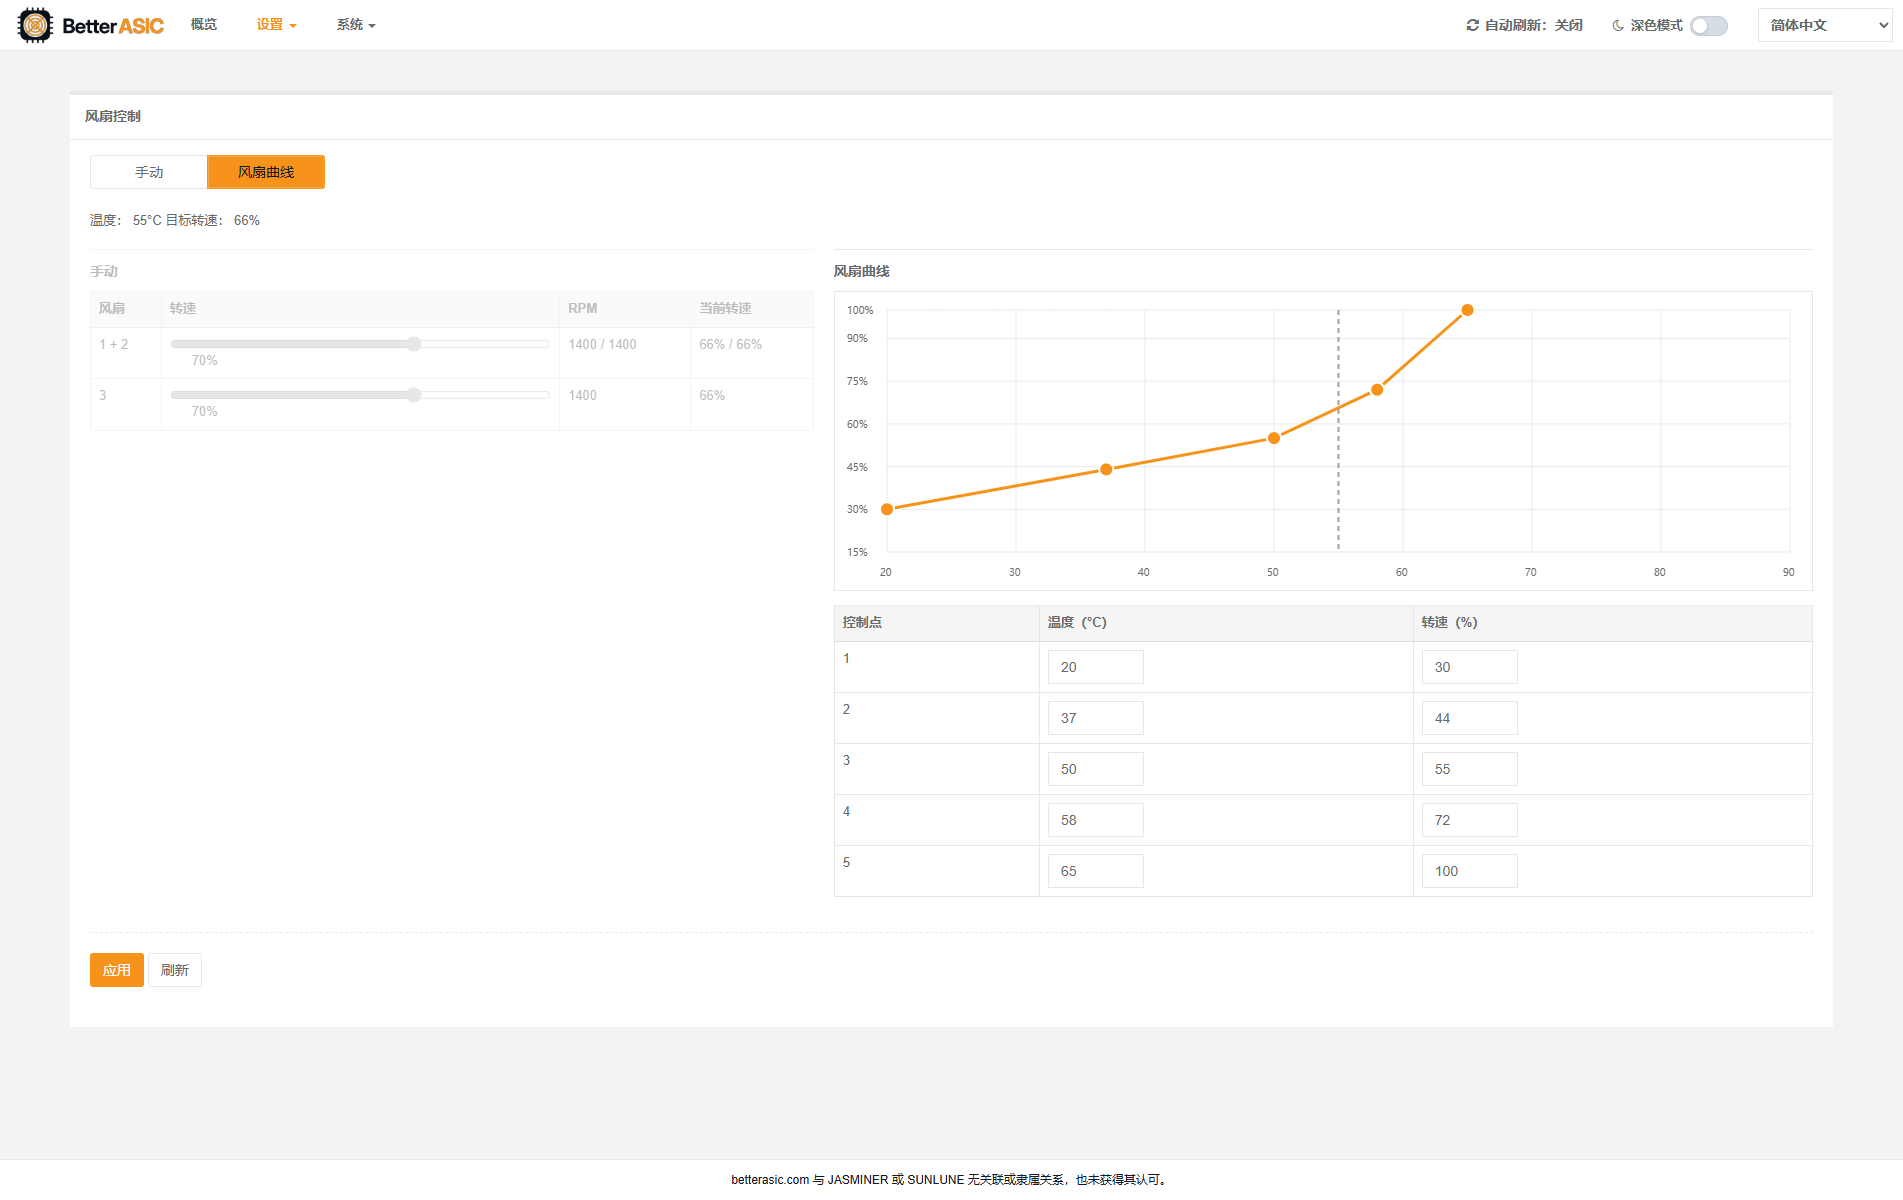Screen dimensions: 1903x1200
Task: Expand the 设置 settings menu
Action: tap(276, 25)
